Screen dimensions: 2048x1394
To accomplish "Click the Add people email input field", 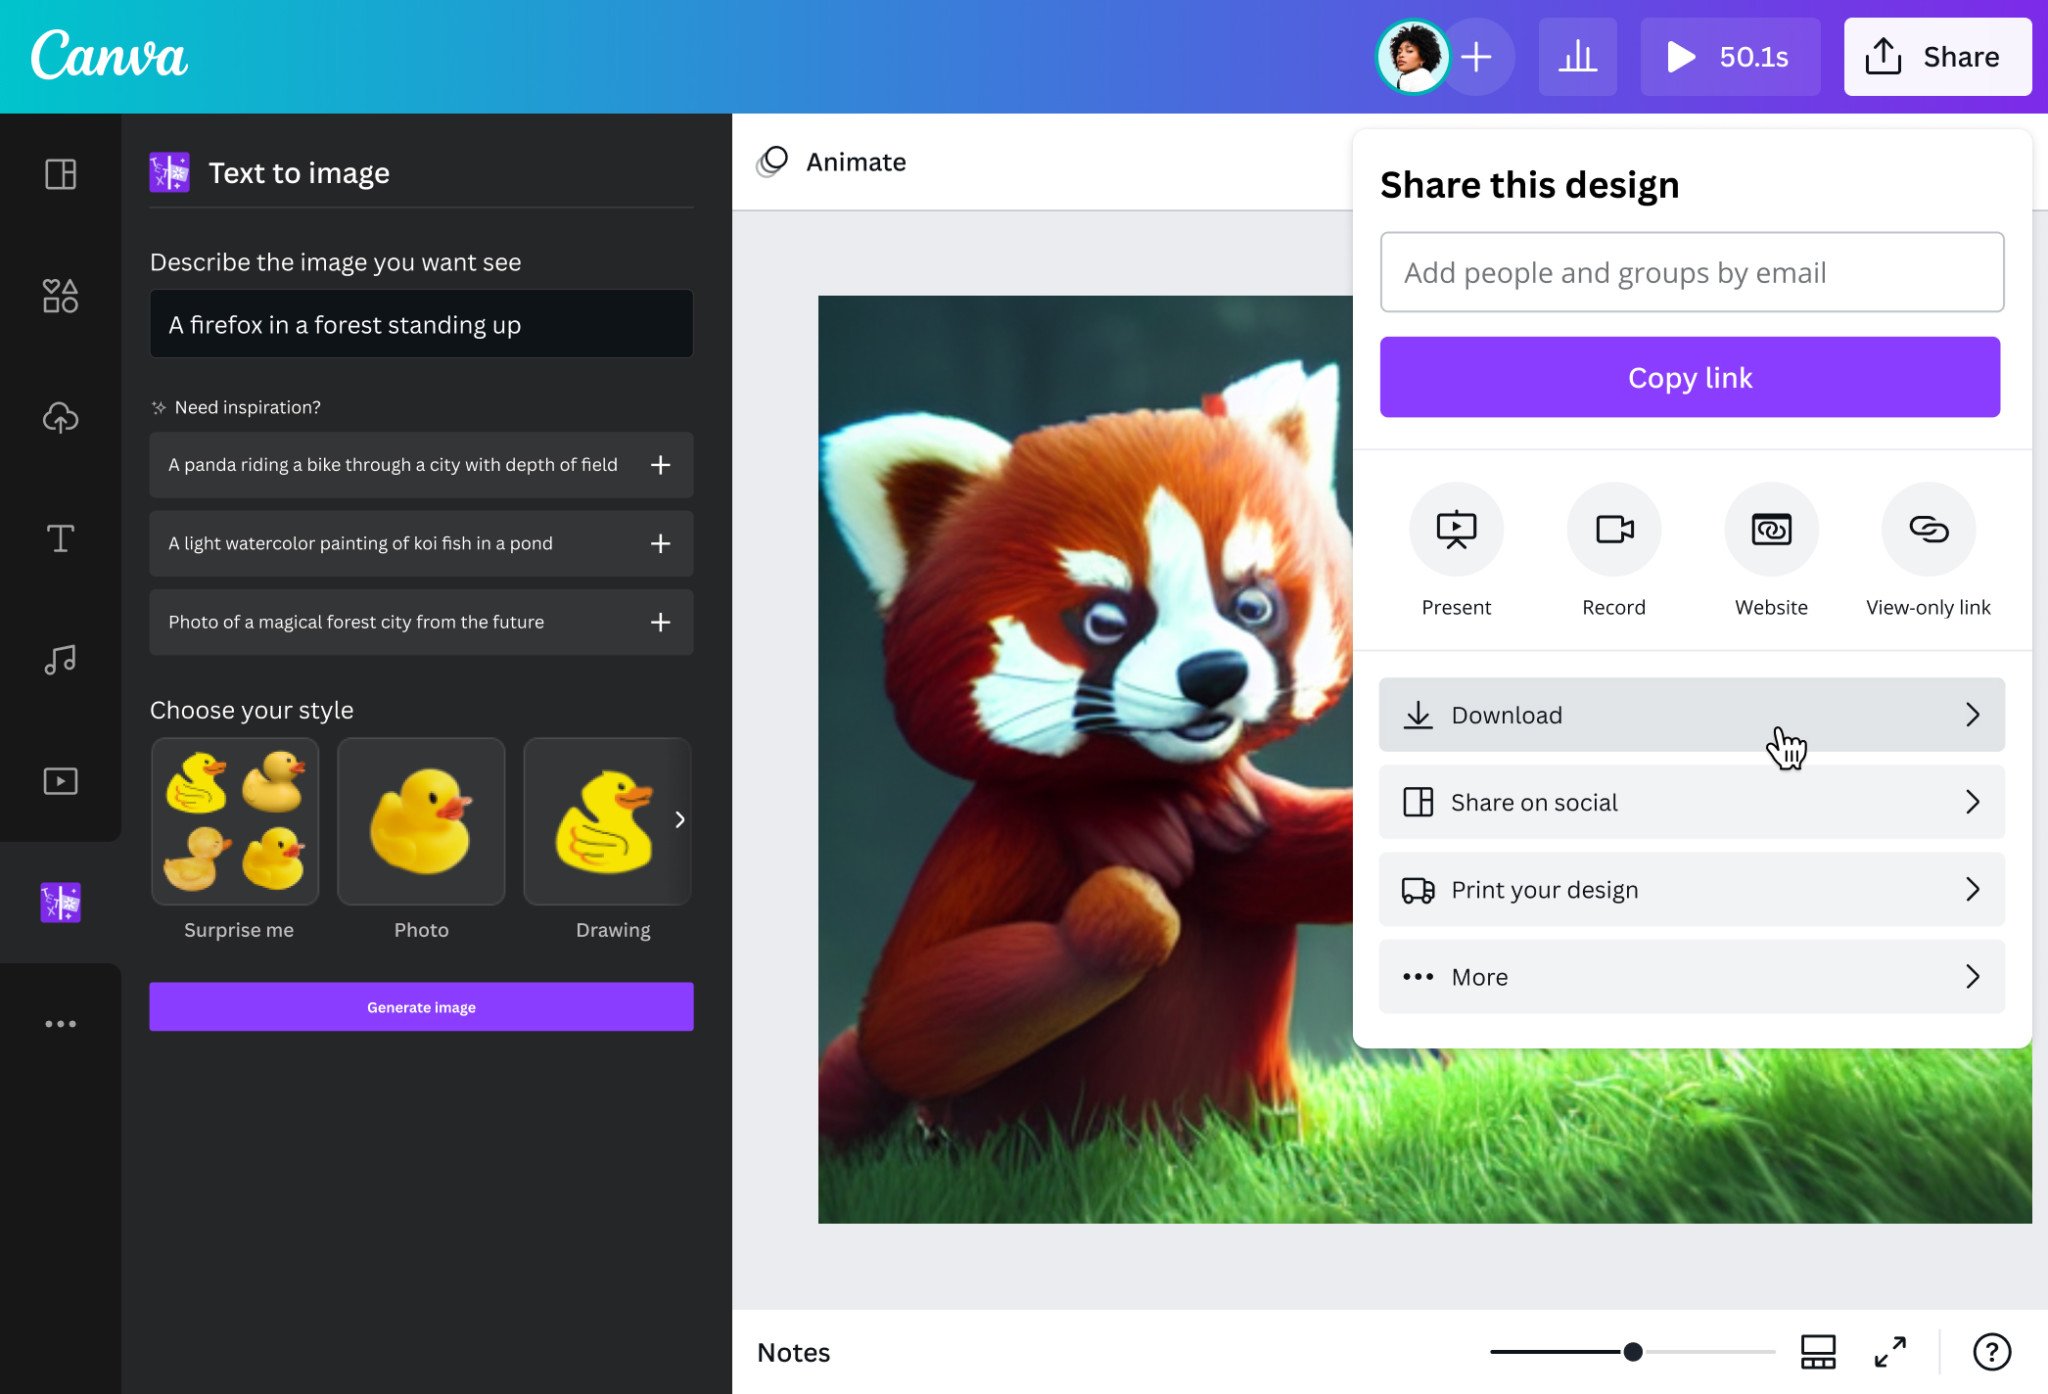I will pyautogui.click(x=1690, y=272).
